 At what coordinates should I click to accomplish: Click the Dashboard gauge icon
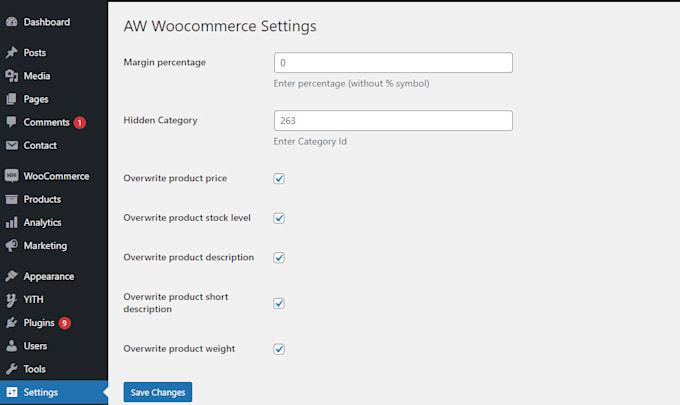pyautogui.click(x=12, y=22)
